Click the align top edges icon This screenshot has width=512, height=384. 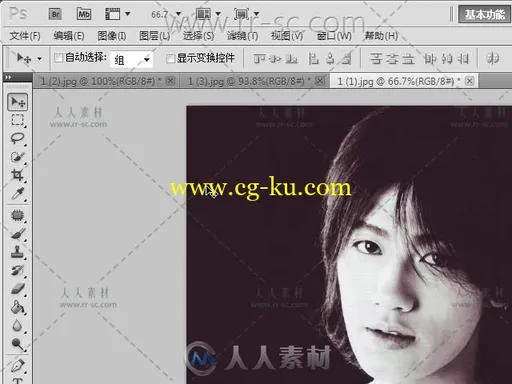pyautogui.click(x=259, y=59)
